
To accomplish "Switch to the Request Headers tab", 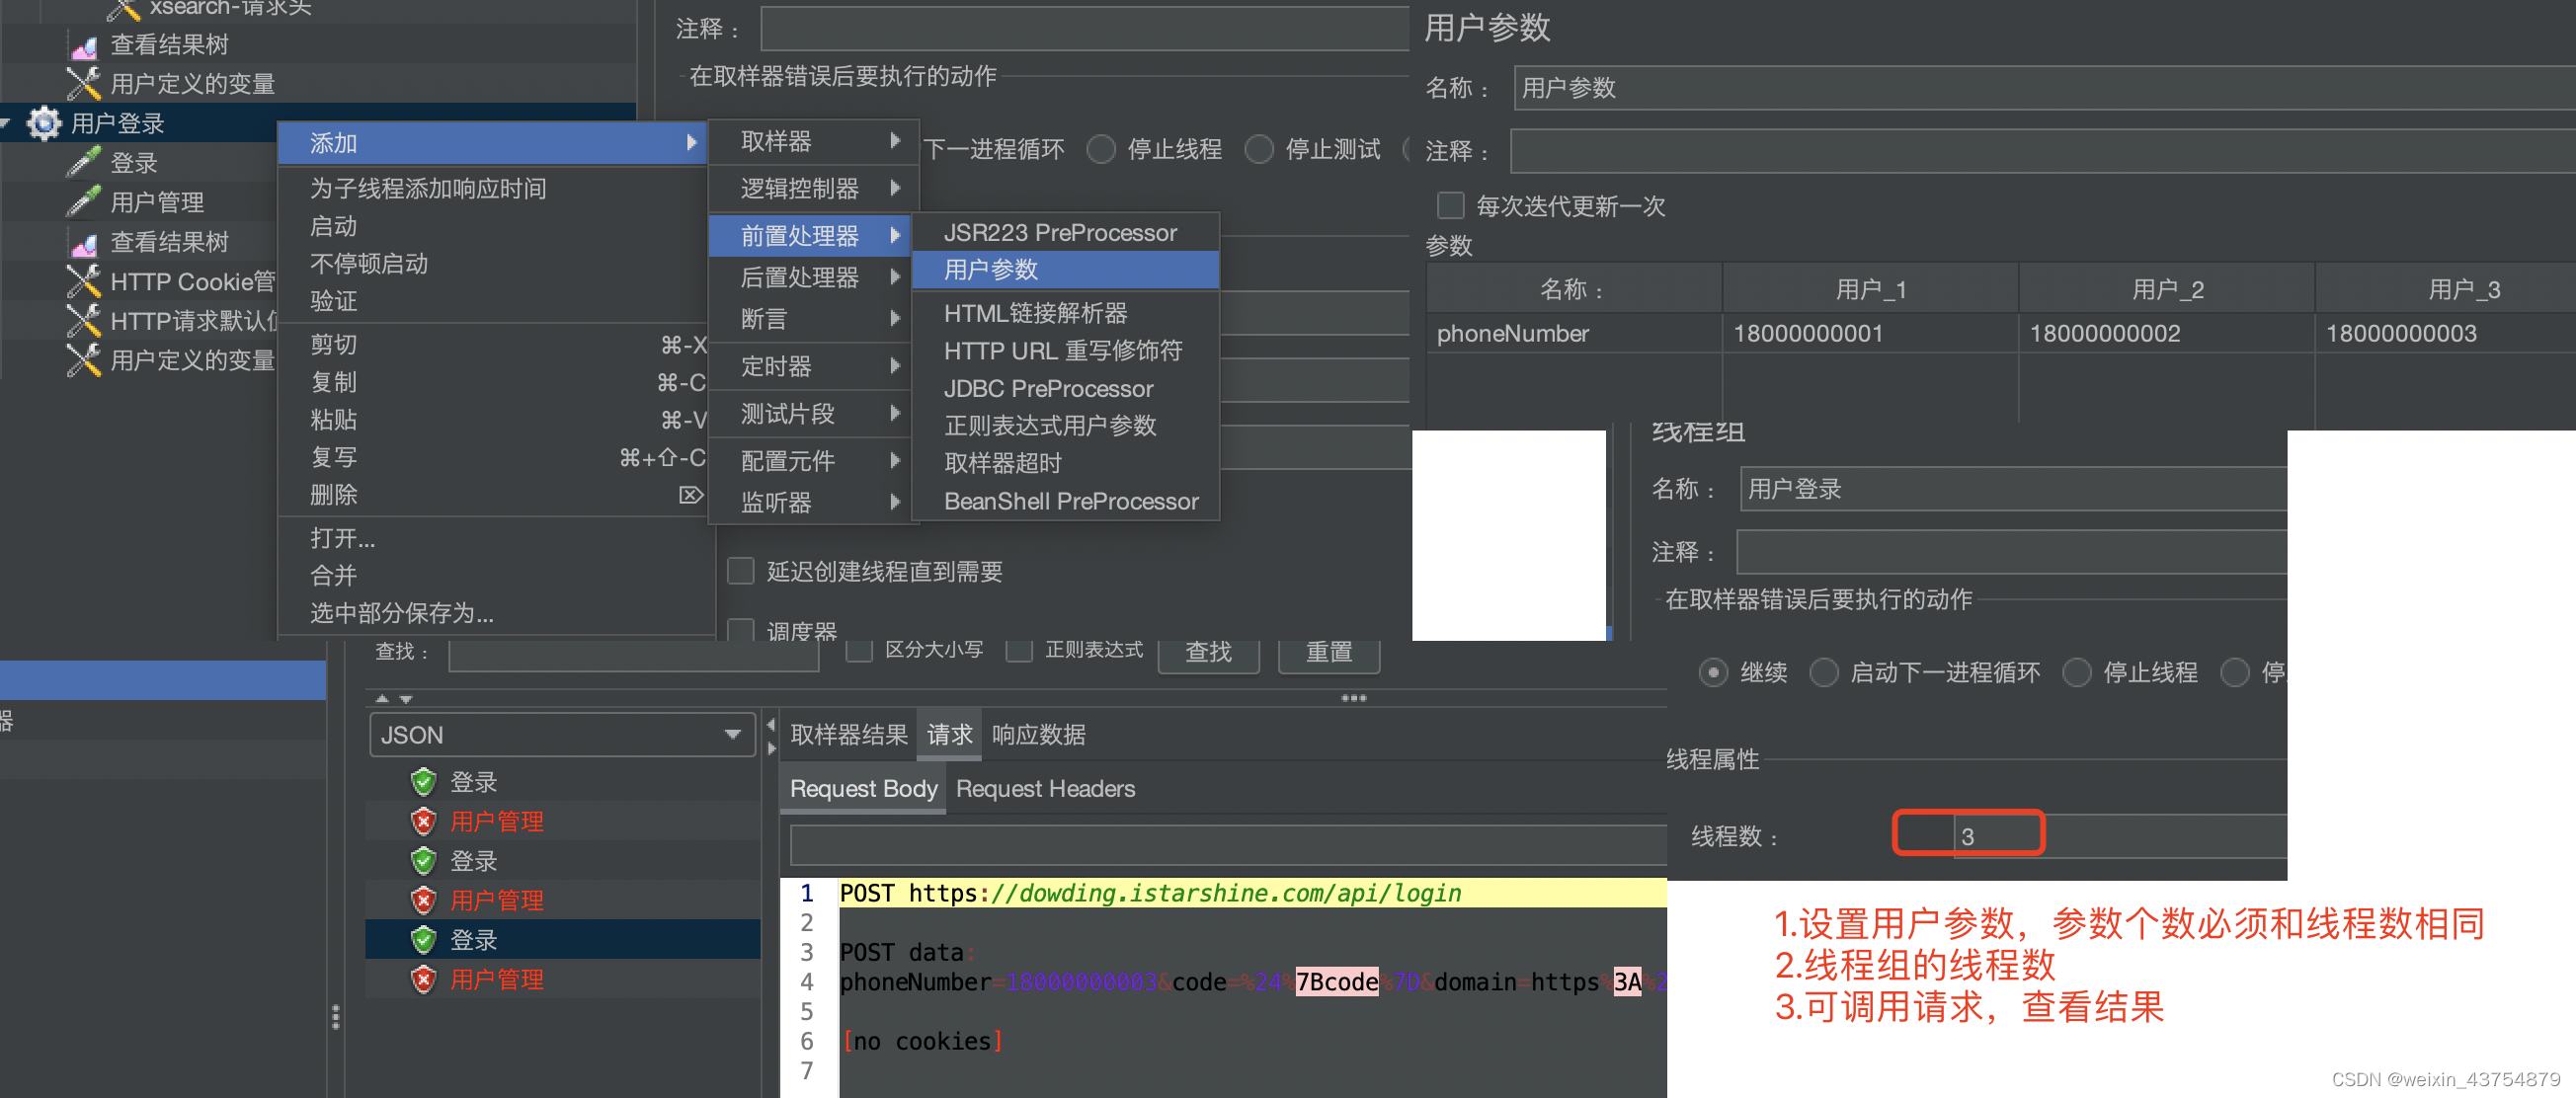I will point(1045,789).
